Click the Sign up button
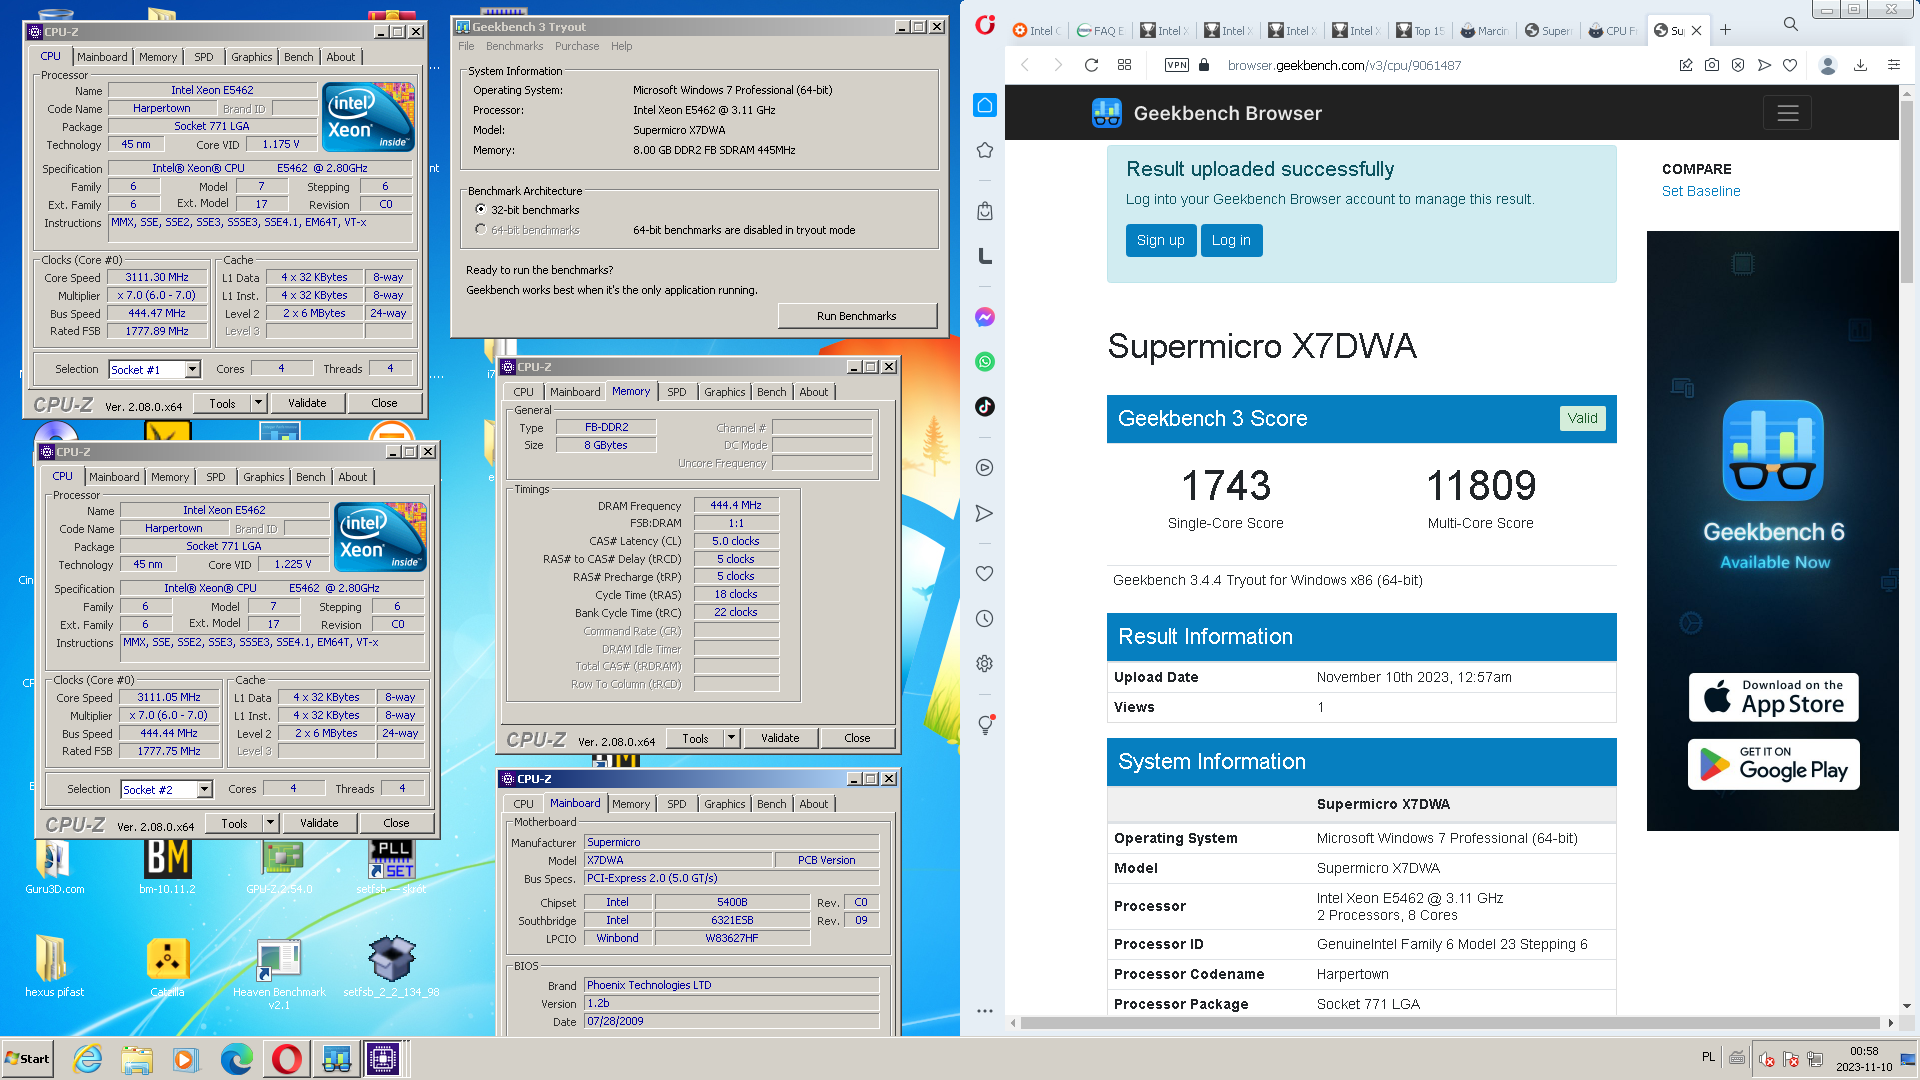This screenshot has width=1920, height=1080. click(1160, 240)
